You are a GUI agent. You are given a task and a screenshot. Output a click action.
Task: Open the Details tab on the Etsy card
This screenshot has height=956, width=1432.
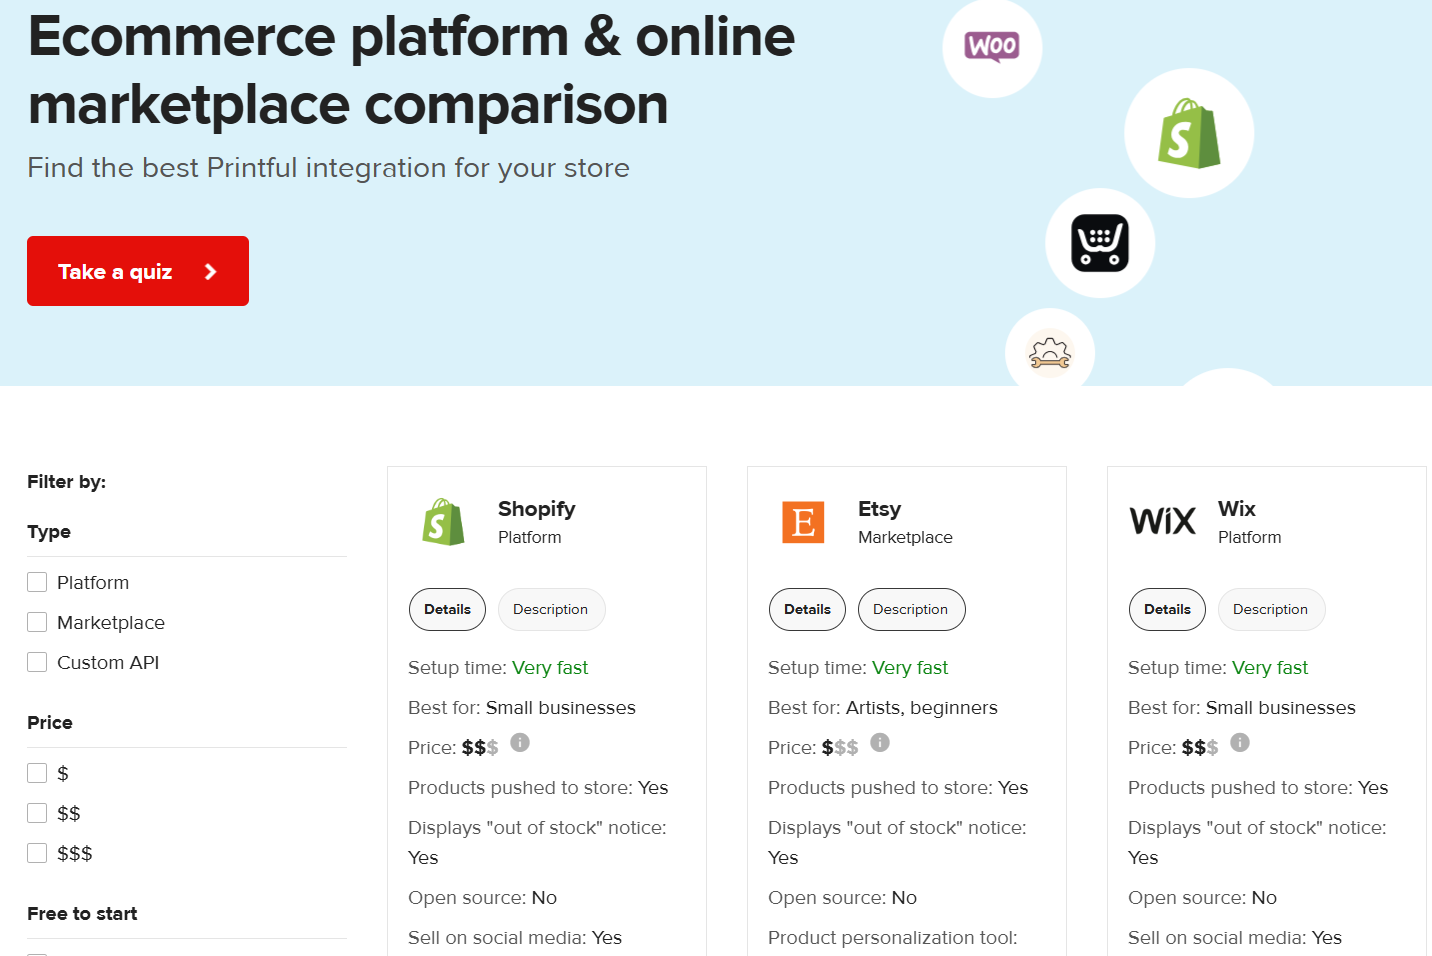pyautogui.click(x=807, y=609)
